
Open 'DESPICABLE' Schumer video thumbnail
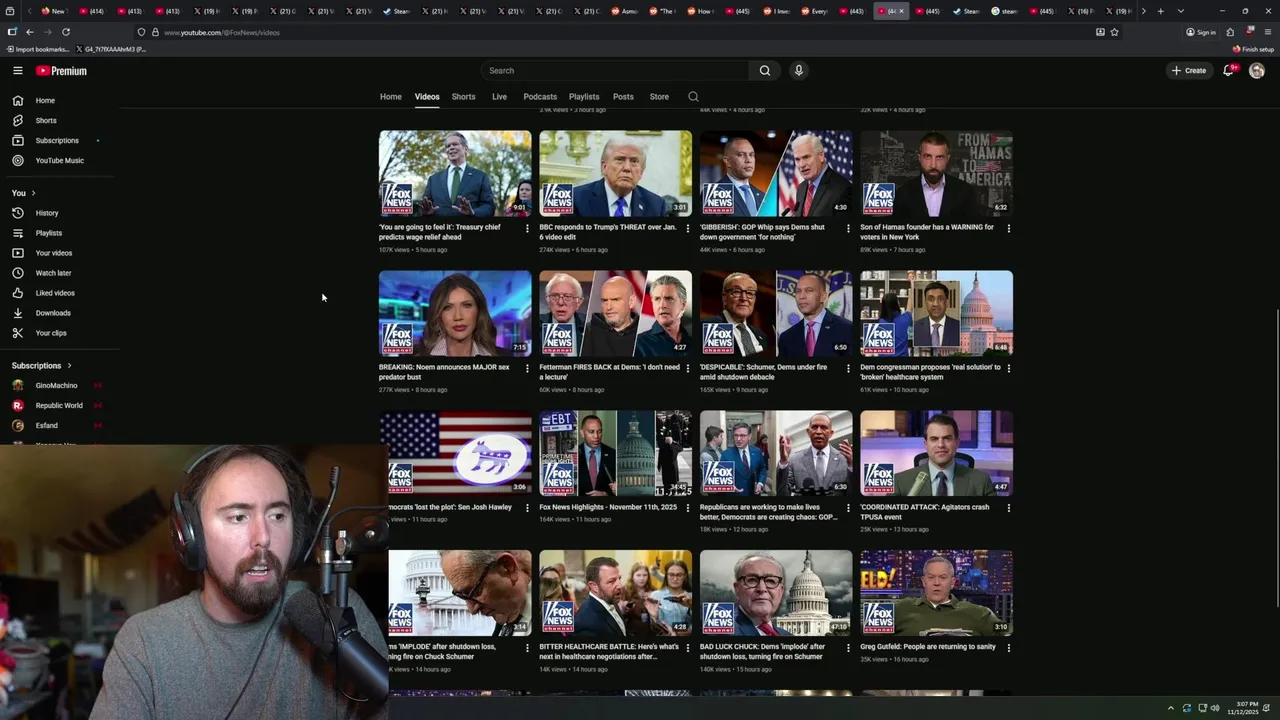click(x=776, y=313)
